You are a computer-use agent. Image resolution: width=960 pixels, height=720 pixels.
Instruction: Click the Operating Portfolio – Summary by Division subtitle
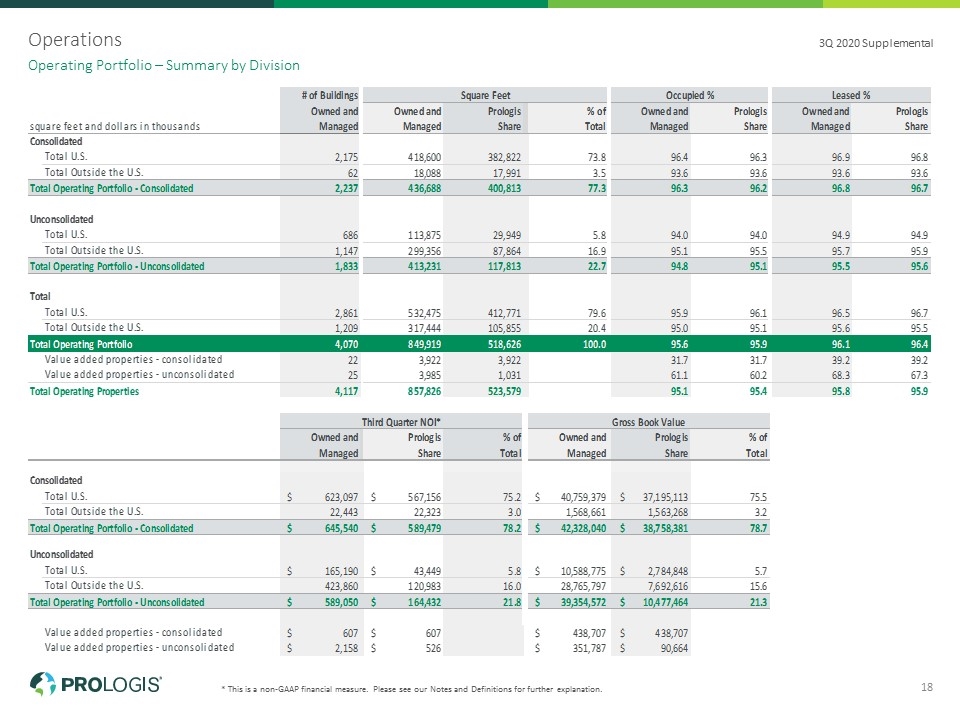click(163, 66)
